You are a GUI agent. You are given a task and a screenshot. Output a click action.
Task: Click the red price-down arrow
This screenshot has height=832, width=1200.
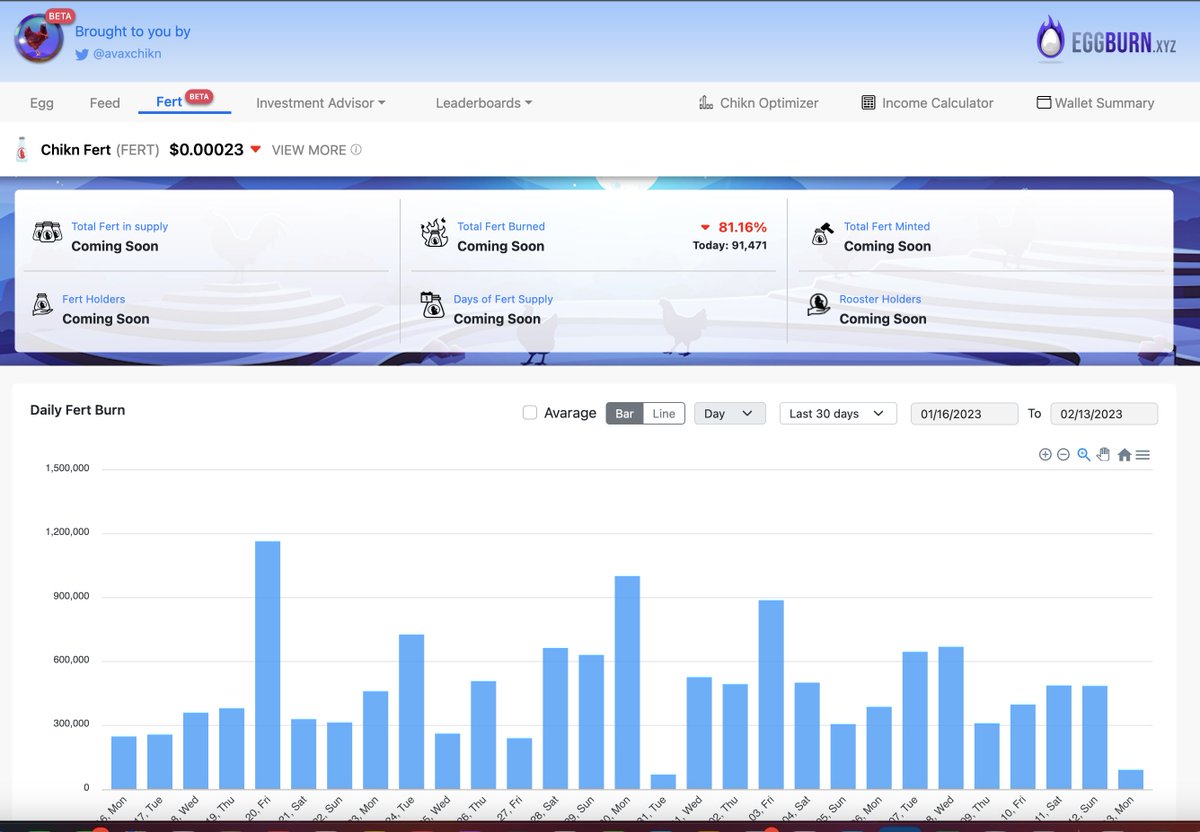(255, 150)
